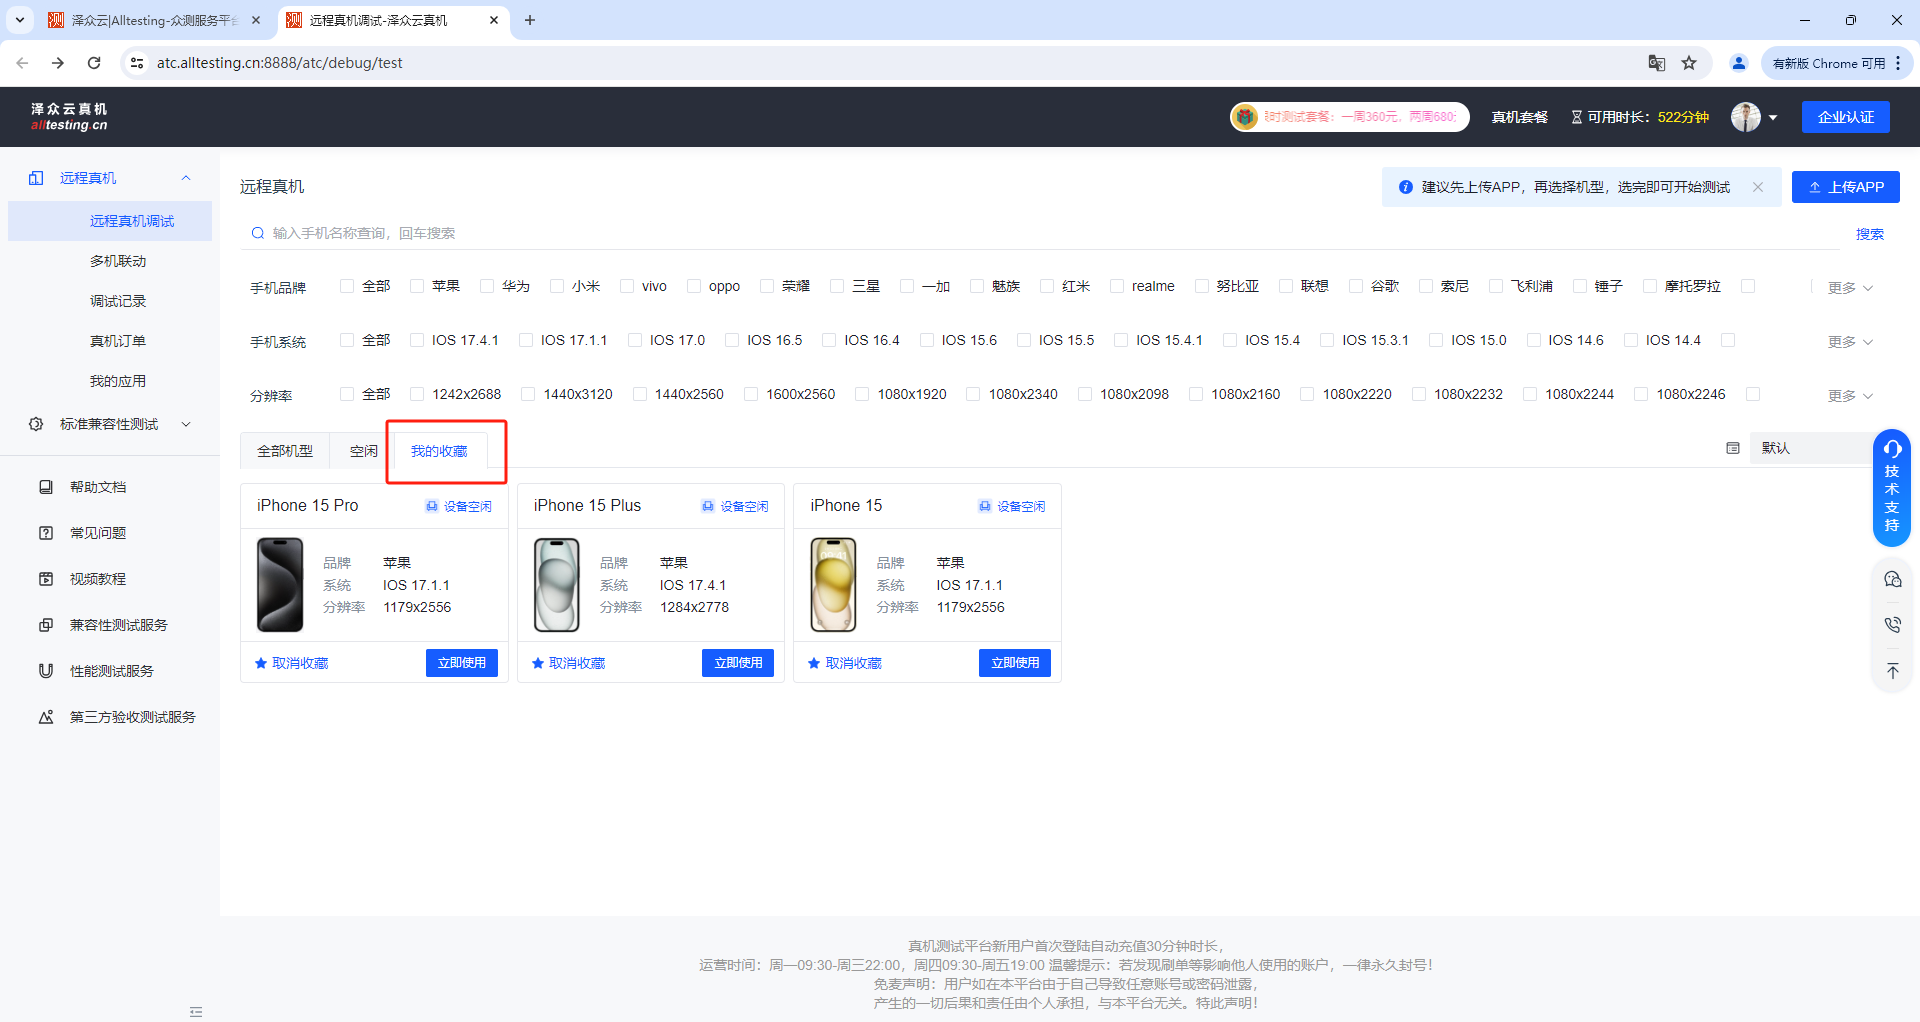The image size is (1920, 1022).
Task: Check the 苹果 brand checkbox
Action: [x=418, y=286]
